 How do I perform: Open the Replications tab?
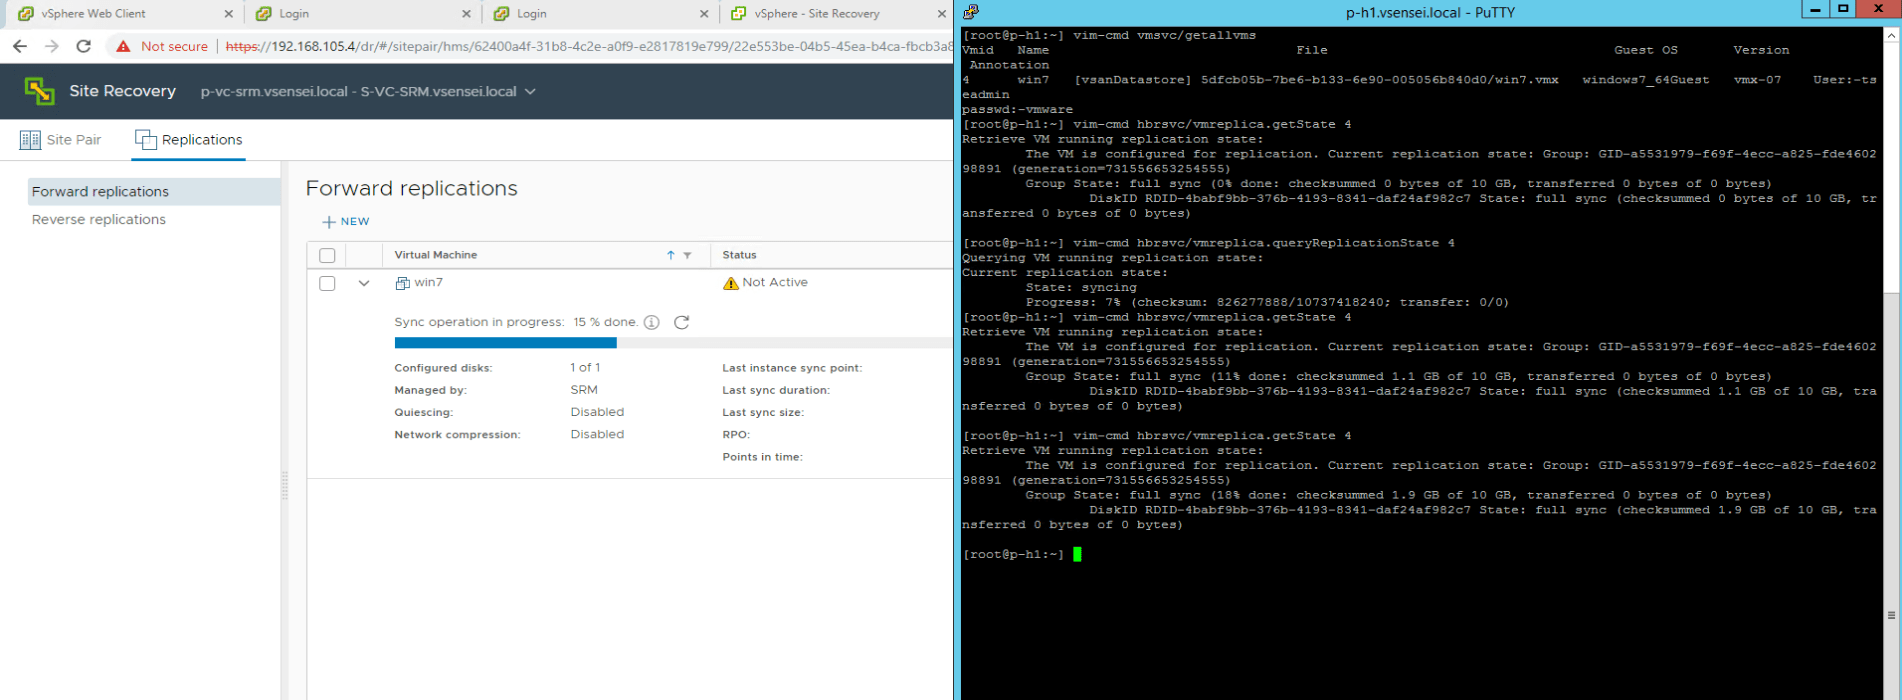tap(189, 140)
